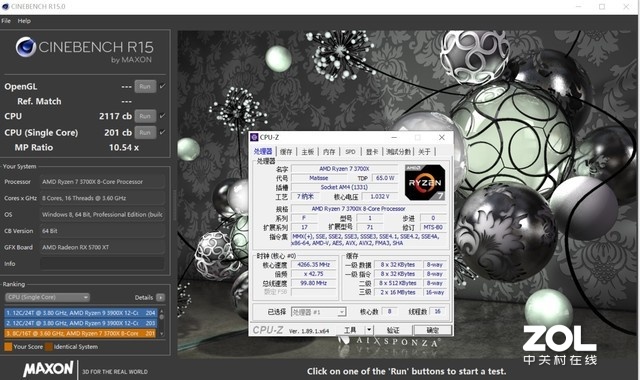Click the Matisse code name field
640x380 pixels.
319,178
